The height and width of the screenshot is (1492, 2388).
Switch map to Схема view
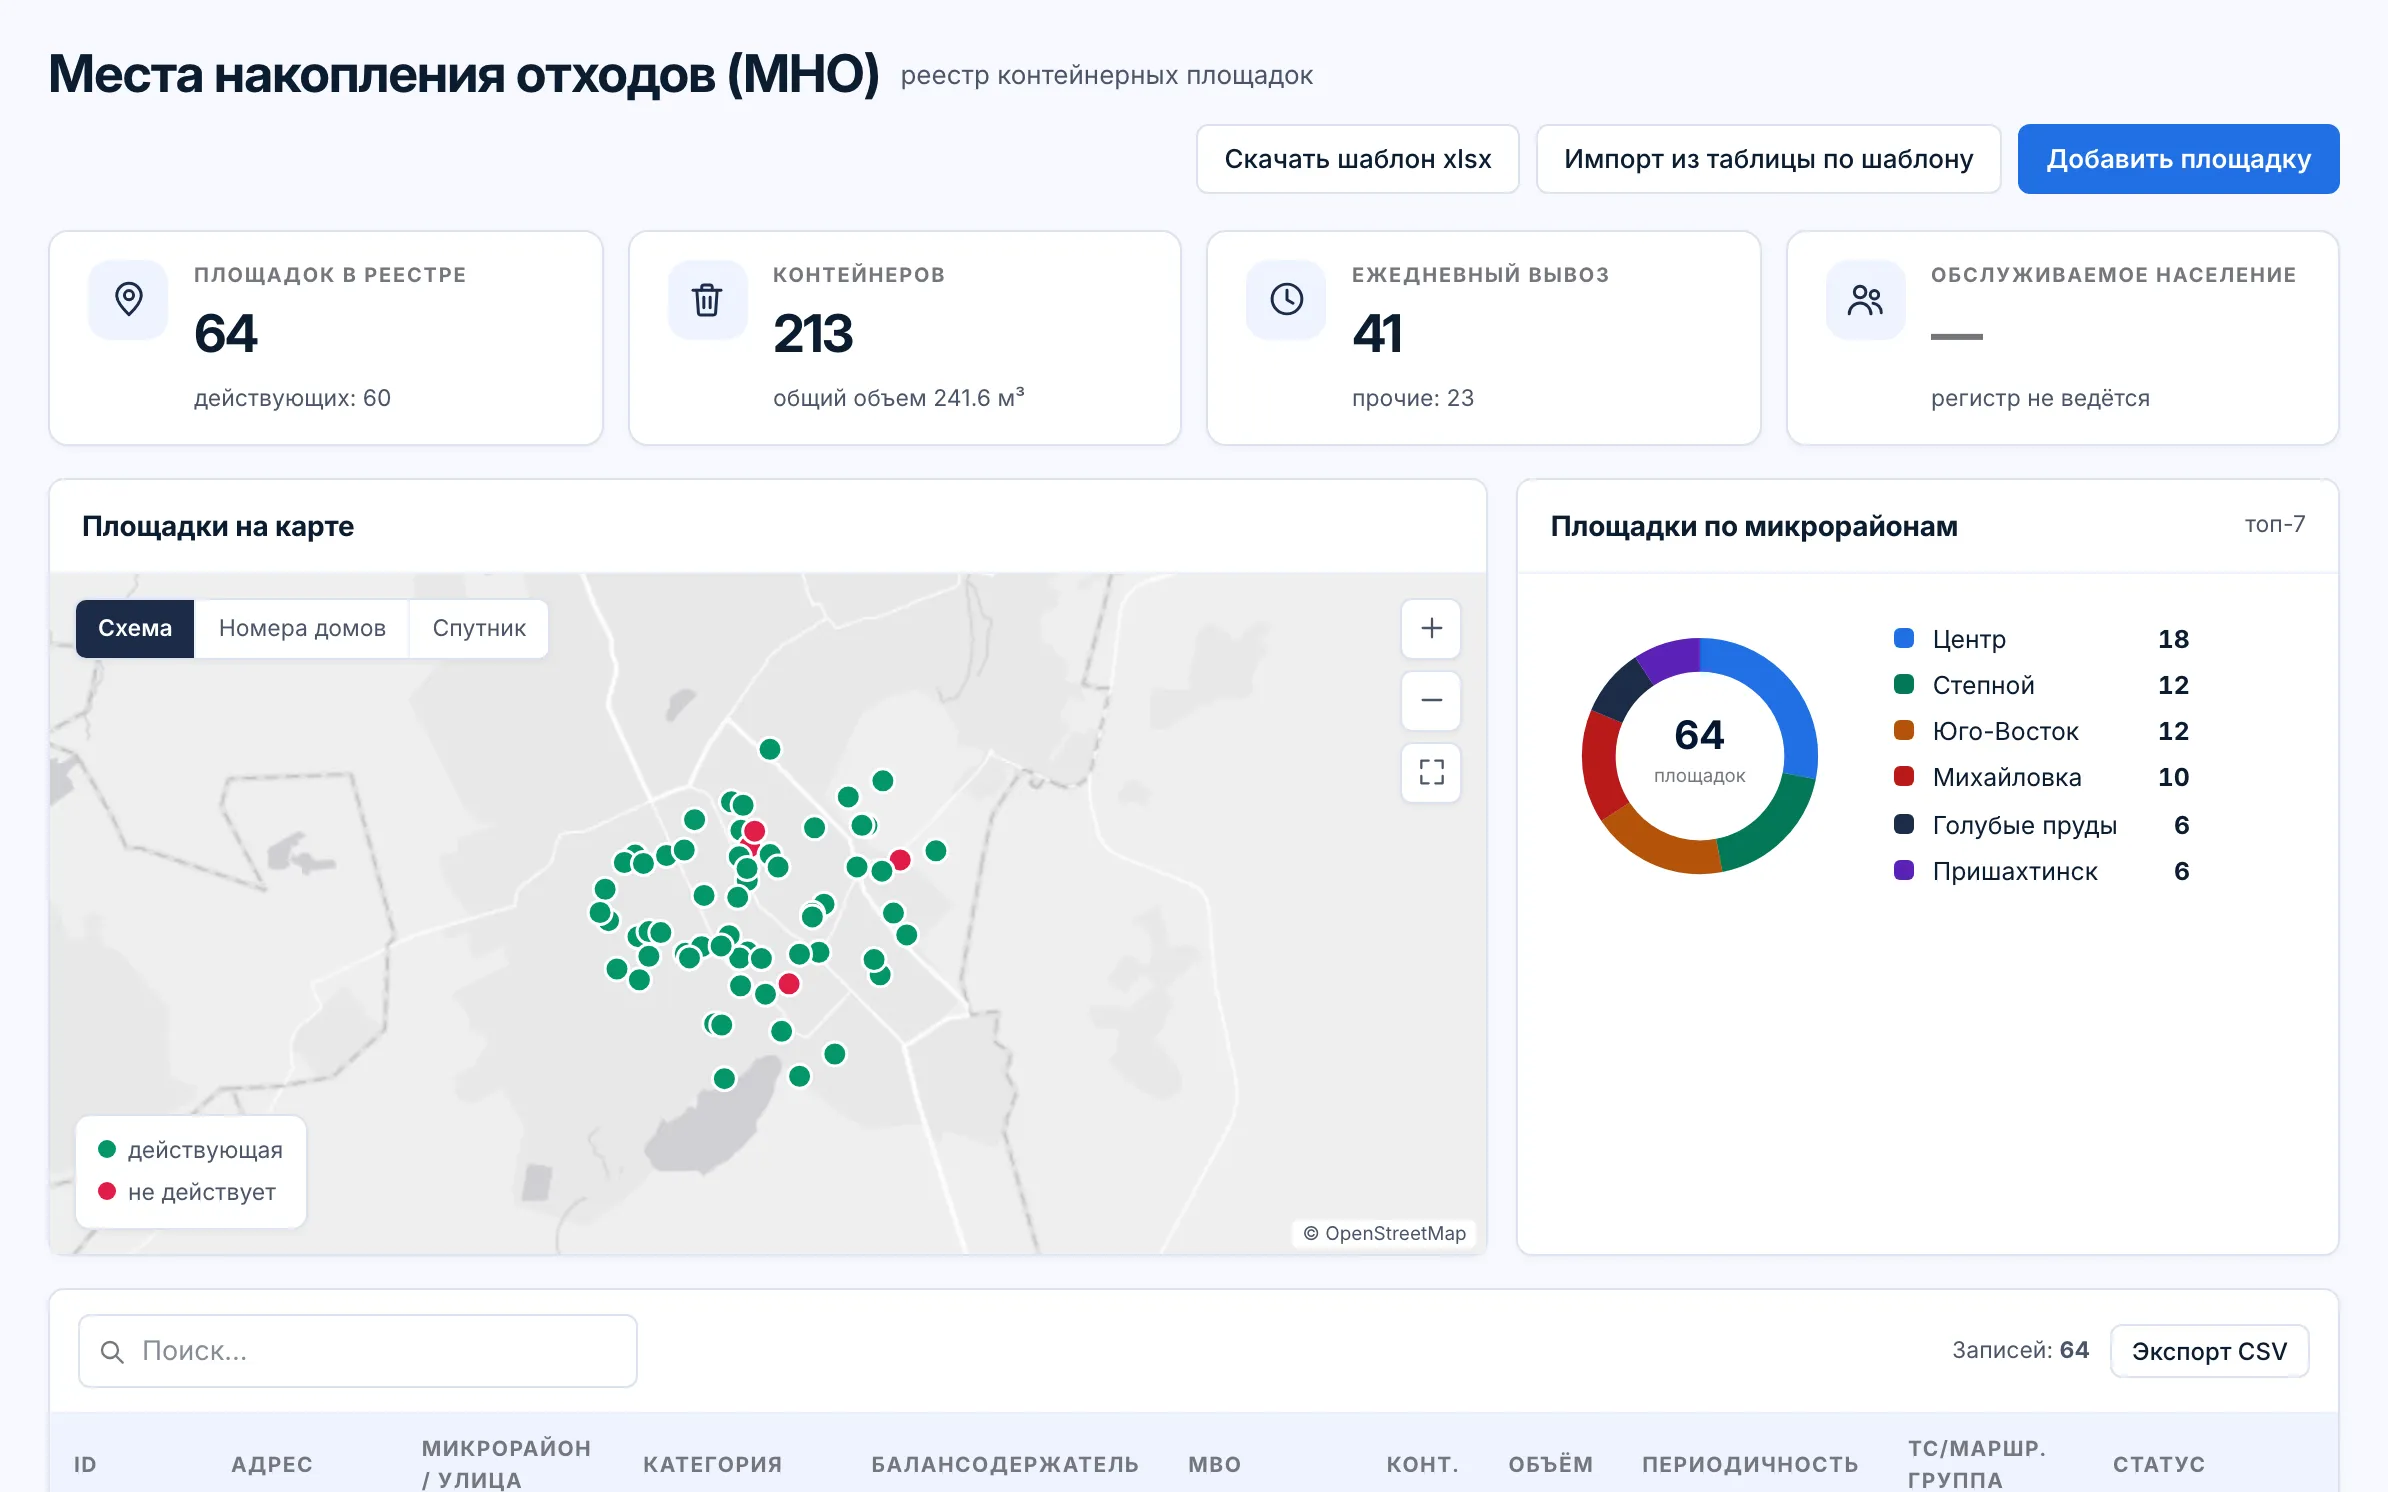[135, 628]
